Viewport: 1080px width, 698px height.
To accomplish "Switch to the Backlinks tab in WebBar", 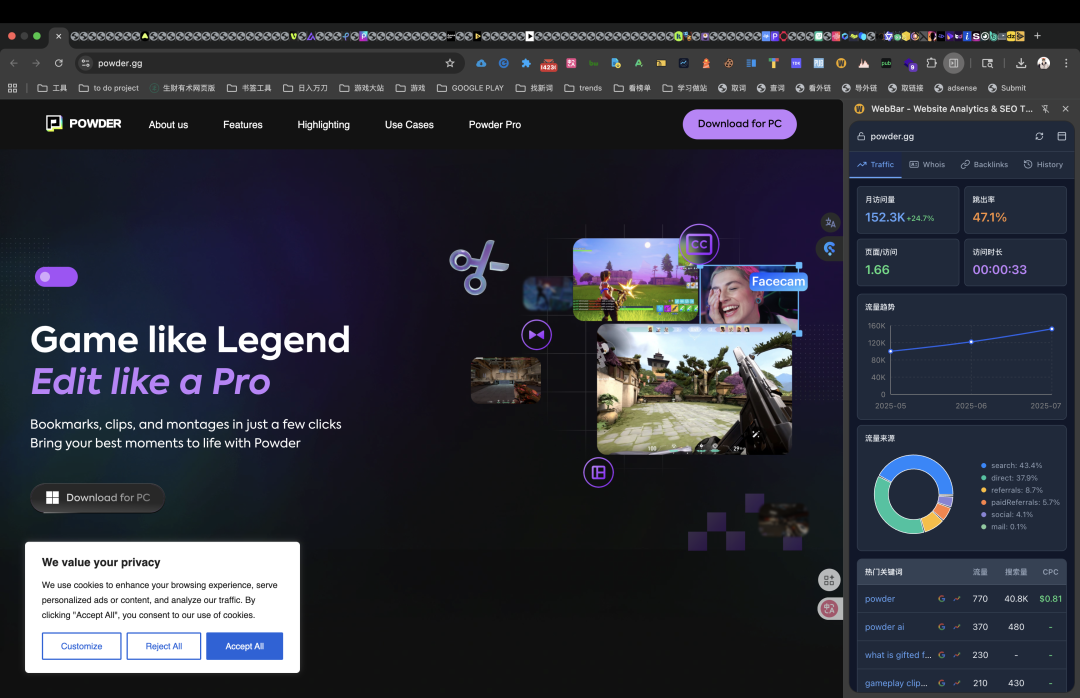I will (x=984, y=165).
